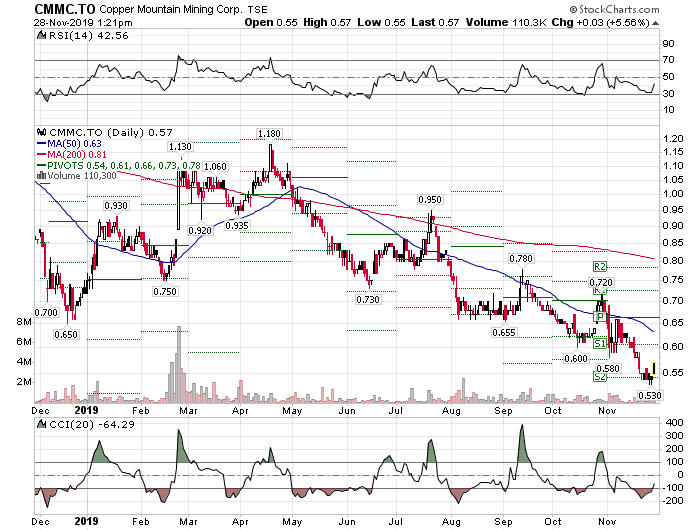Screen dimensions: 700x530
Task: Click the 0.700 December low label
Action: 46,312
